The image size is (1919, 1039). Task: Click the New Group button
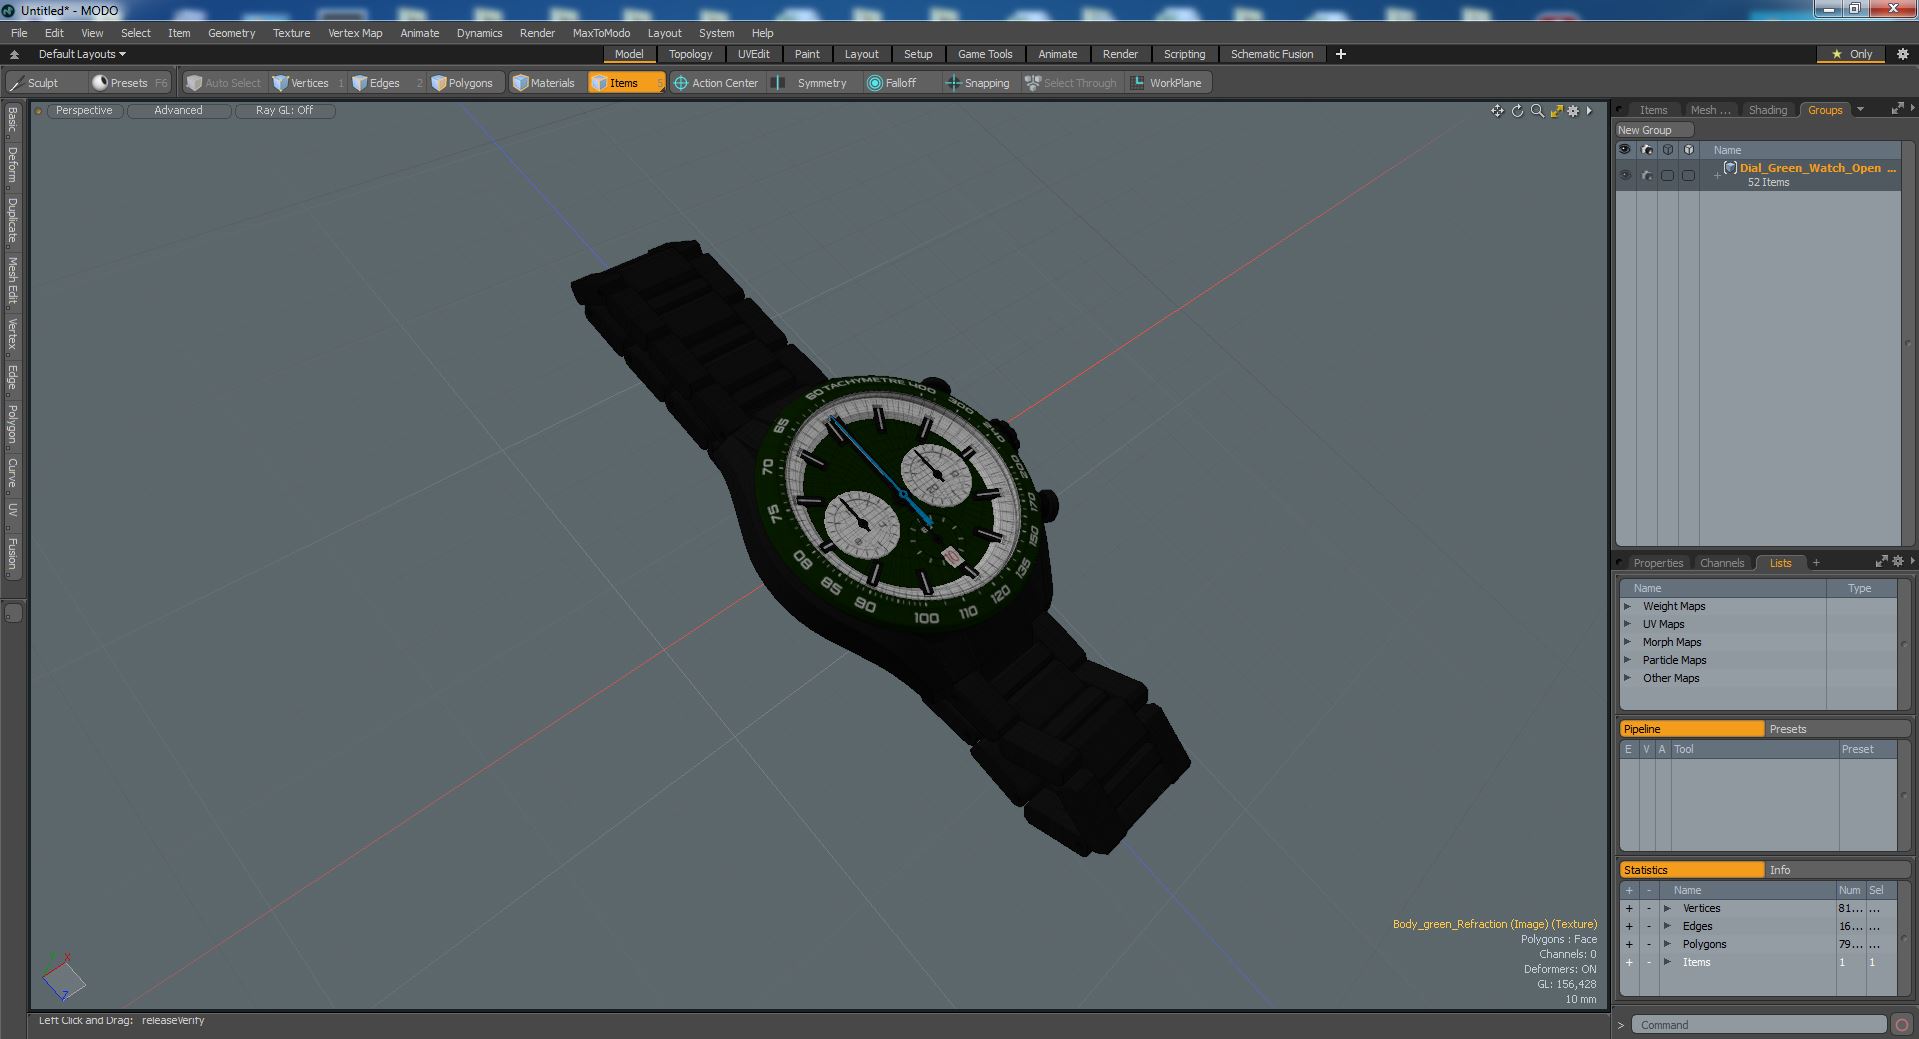(x=1653, y=130)
